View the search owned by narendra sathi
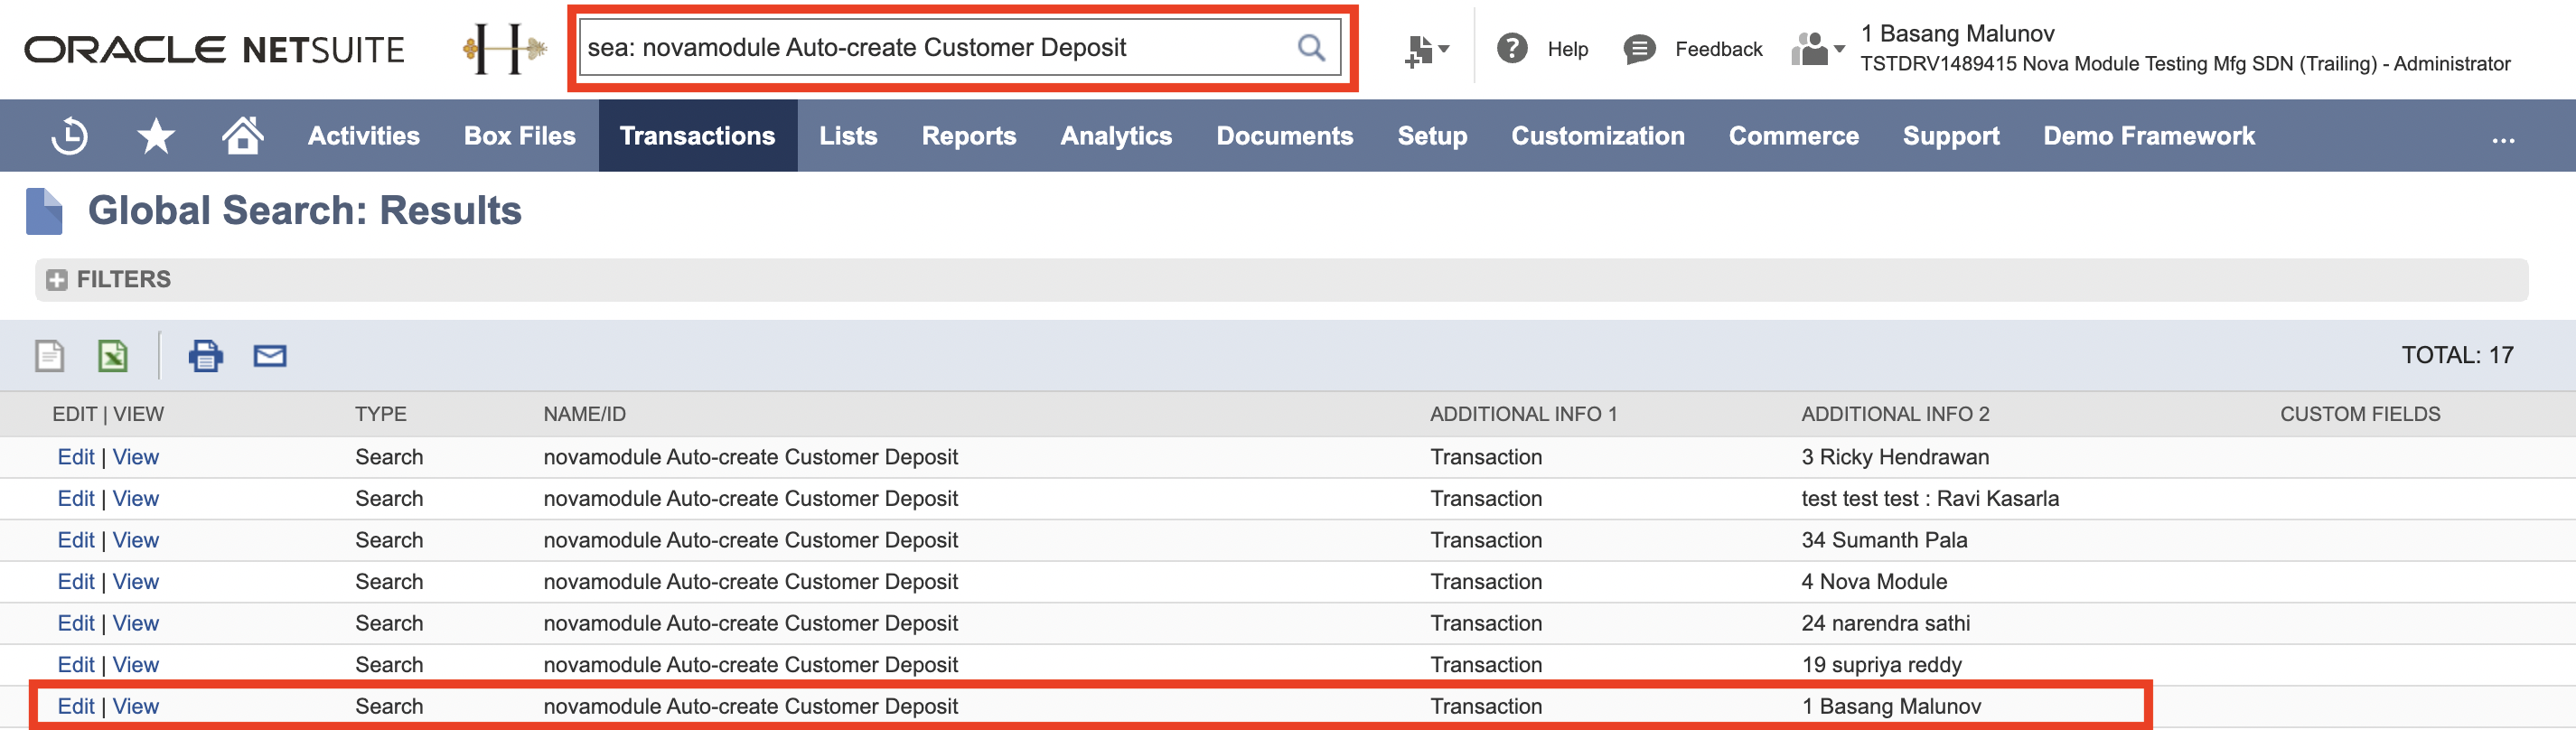Viewport: 2576px width, 730px height. pos(136,623)
